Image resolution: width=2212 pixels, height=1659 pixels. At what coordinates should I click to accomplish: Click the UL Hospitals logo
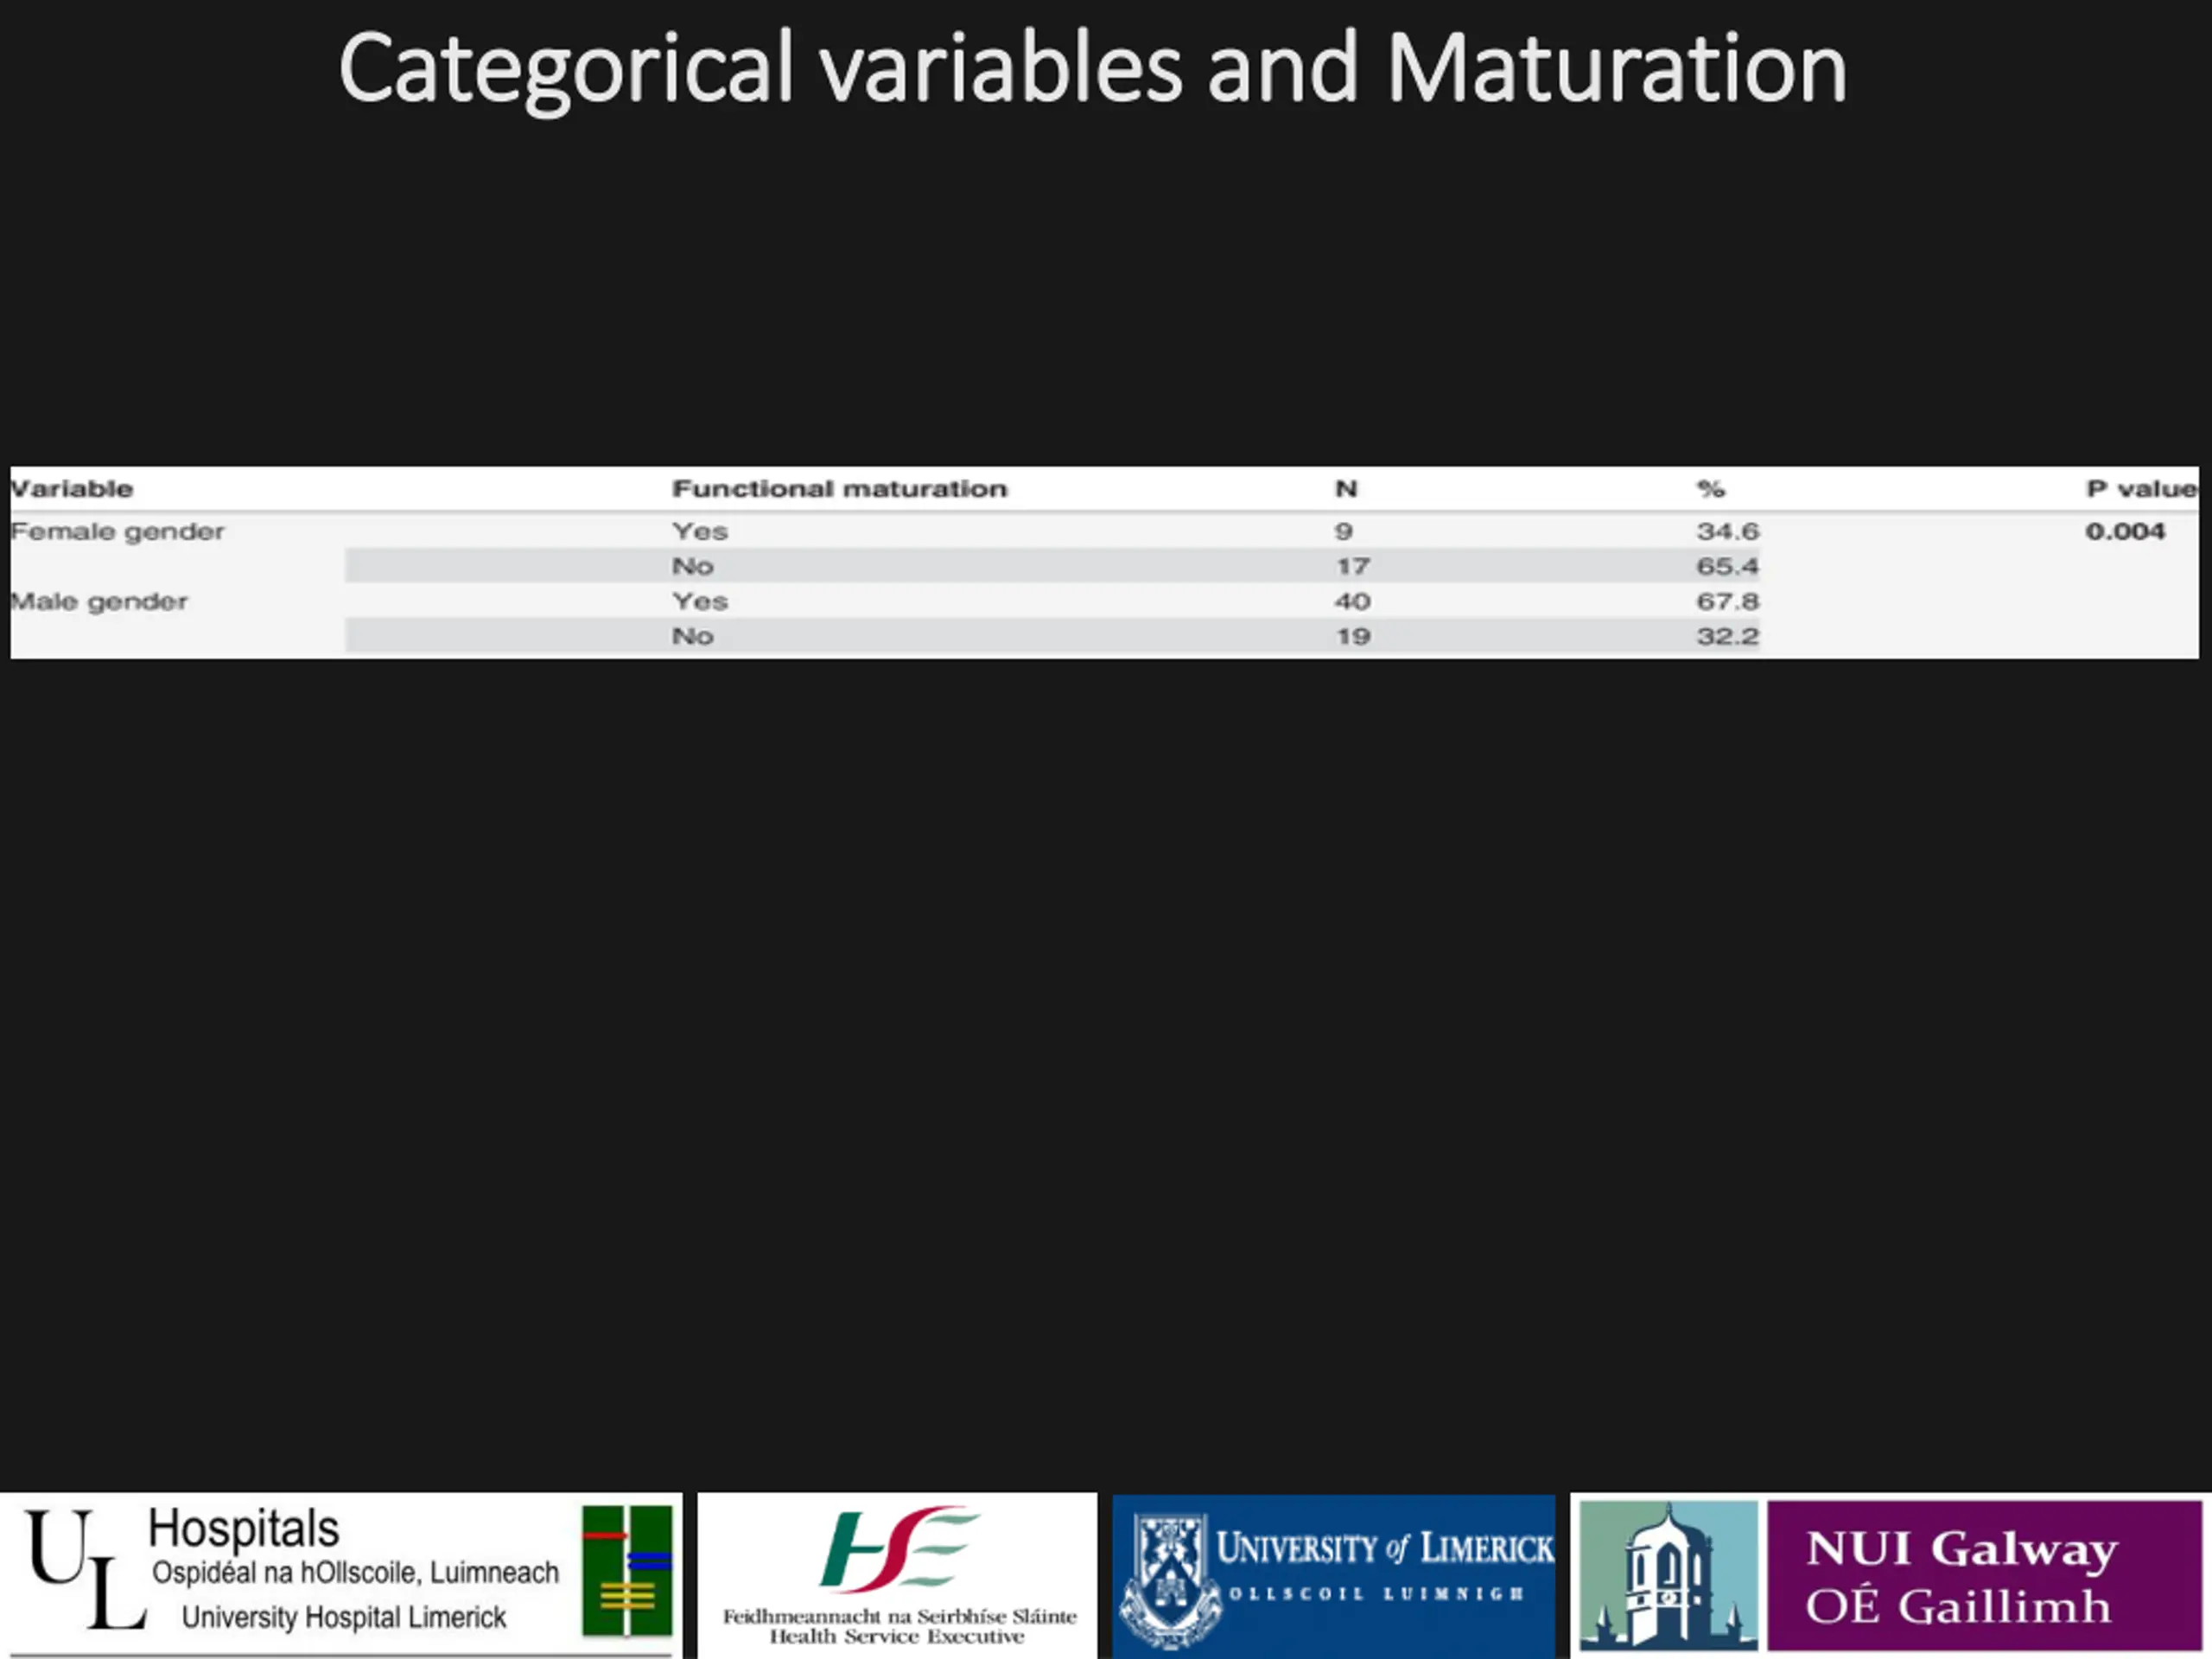point(341,1575)
